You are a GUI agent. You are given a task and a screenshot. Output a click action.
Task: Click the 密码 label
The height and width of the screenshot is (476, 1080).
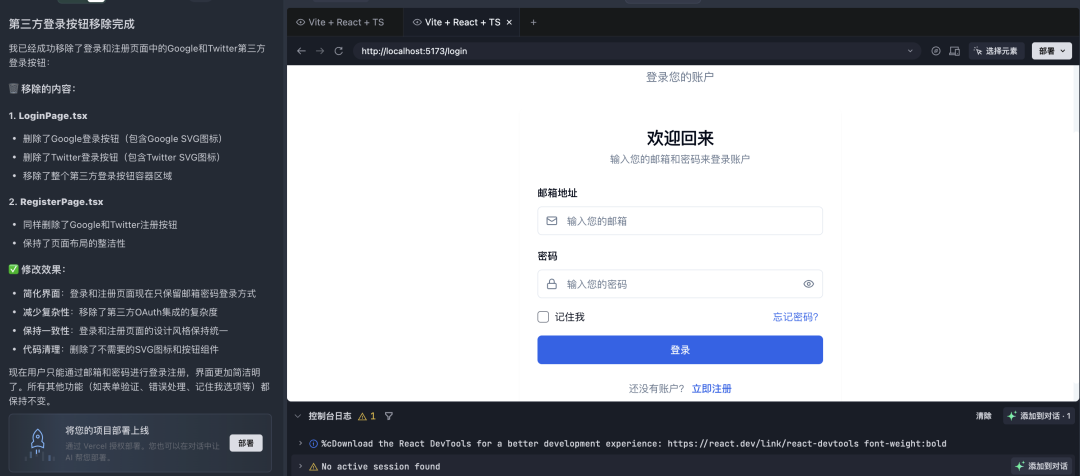[548, 256]
